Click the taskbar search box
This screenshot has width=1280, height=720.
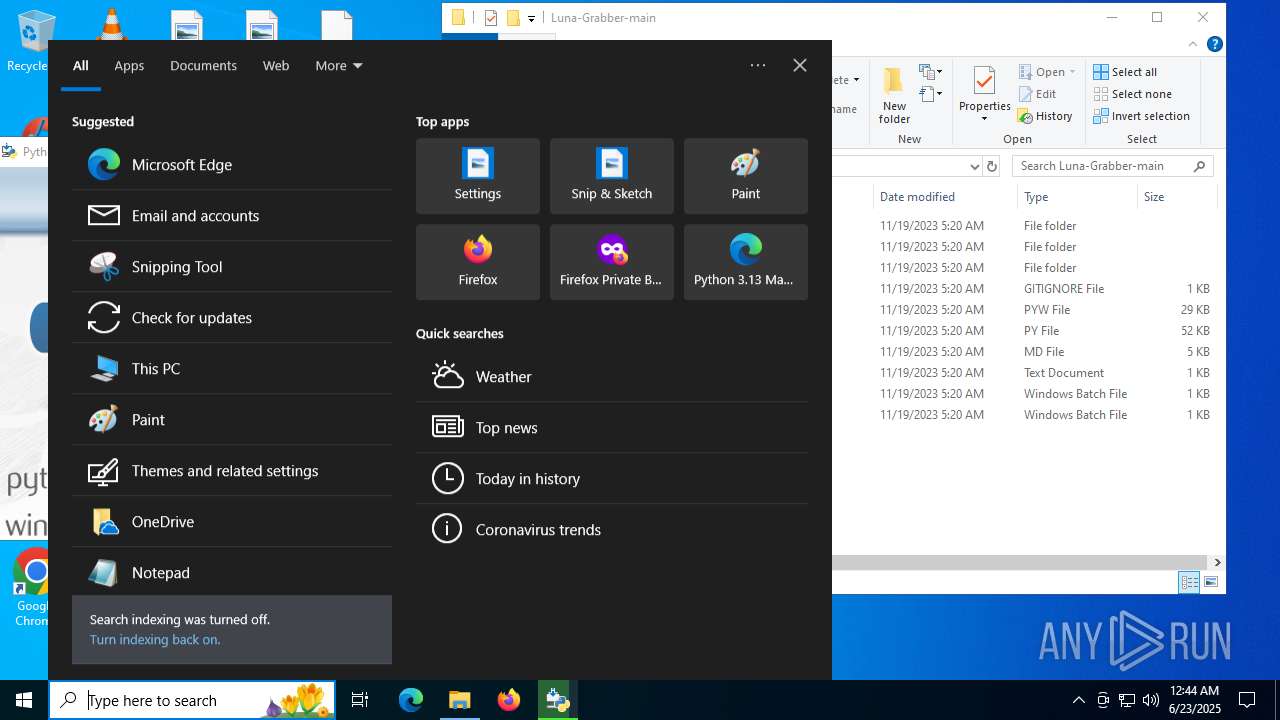194,700
